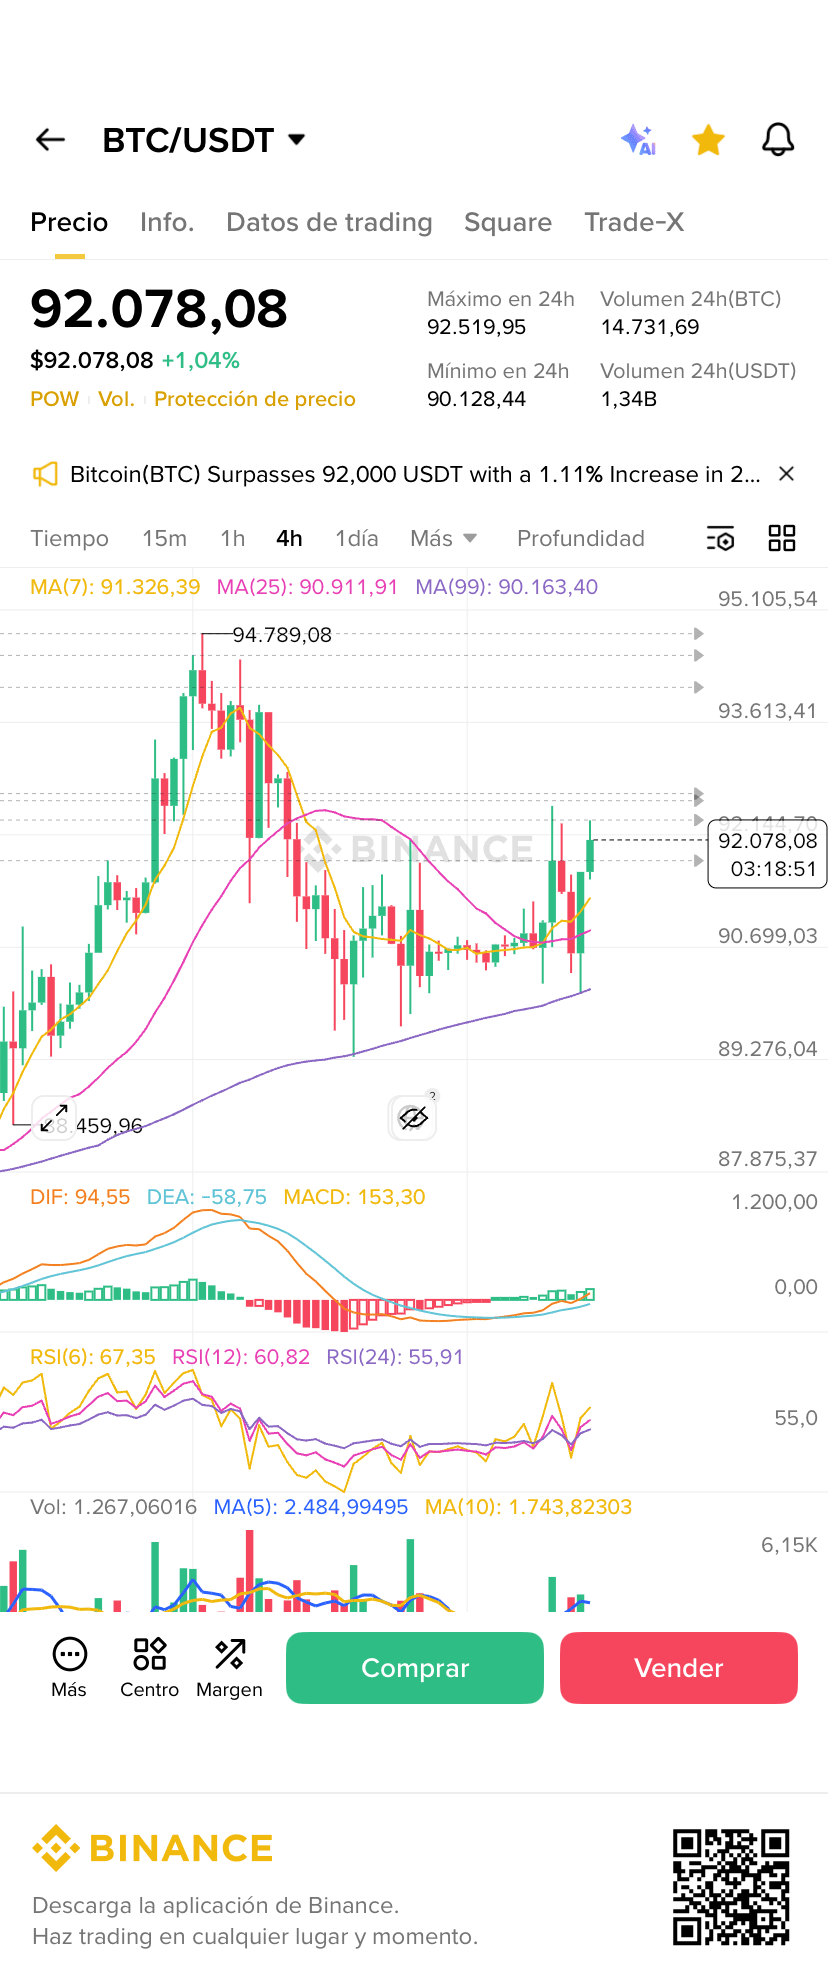Open the Profundidad depth view
Viewport: 828px width, 1984px height.
click(x=580, y=538)
